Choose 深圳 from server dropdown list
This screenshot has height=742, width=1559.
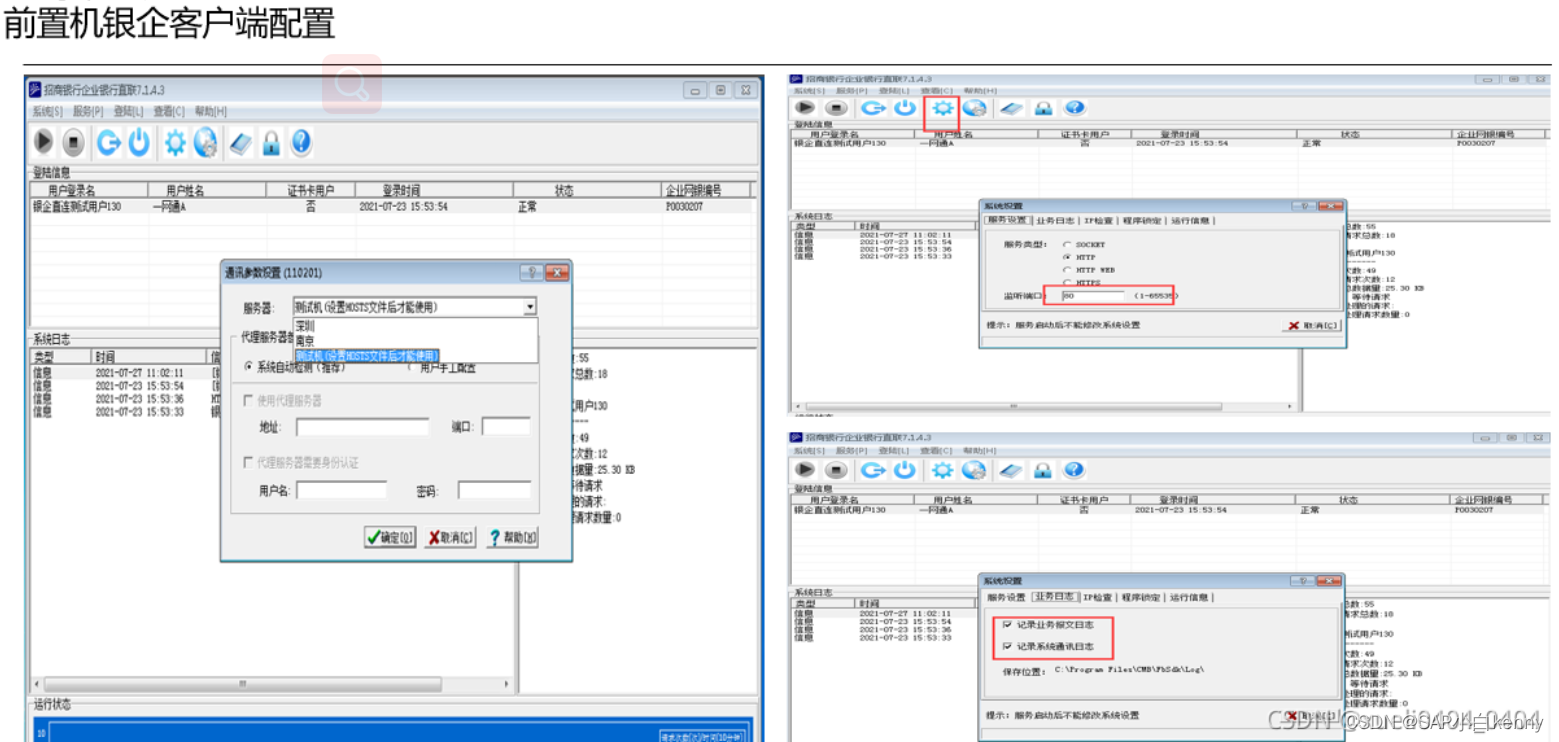tap(415, 326)
